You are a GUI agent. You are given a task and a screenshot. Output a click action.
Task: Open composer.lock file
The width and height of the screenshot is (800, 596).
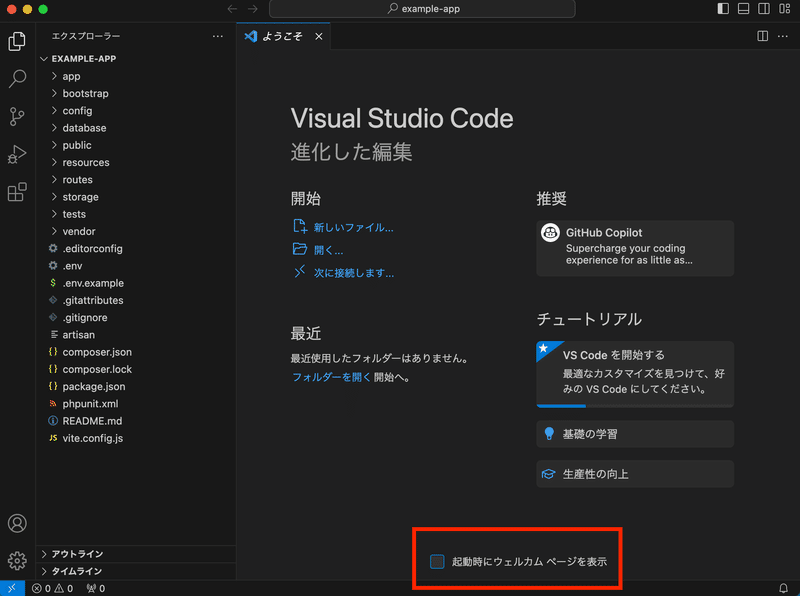pos(136,369)
